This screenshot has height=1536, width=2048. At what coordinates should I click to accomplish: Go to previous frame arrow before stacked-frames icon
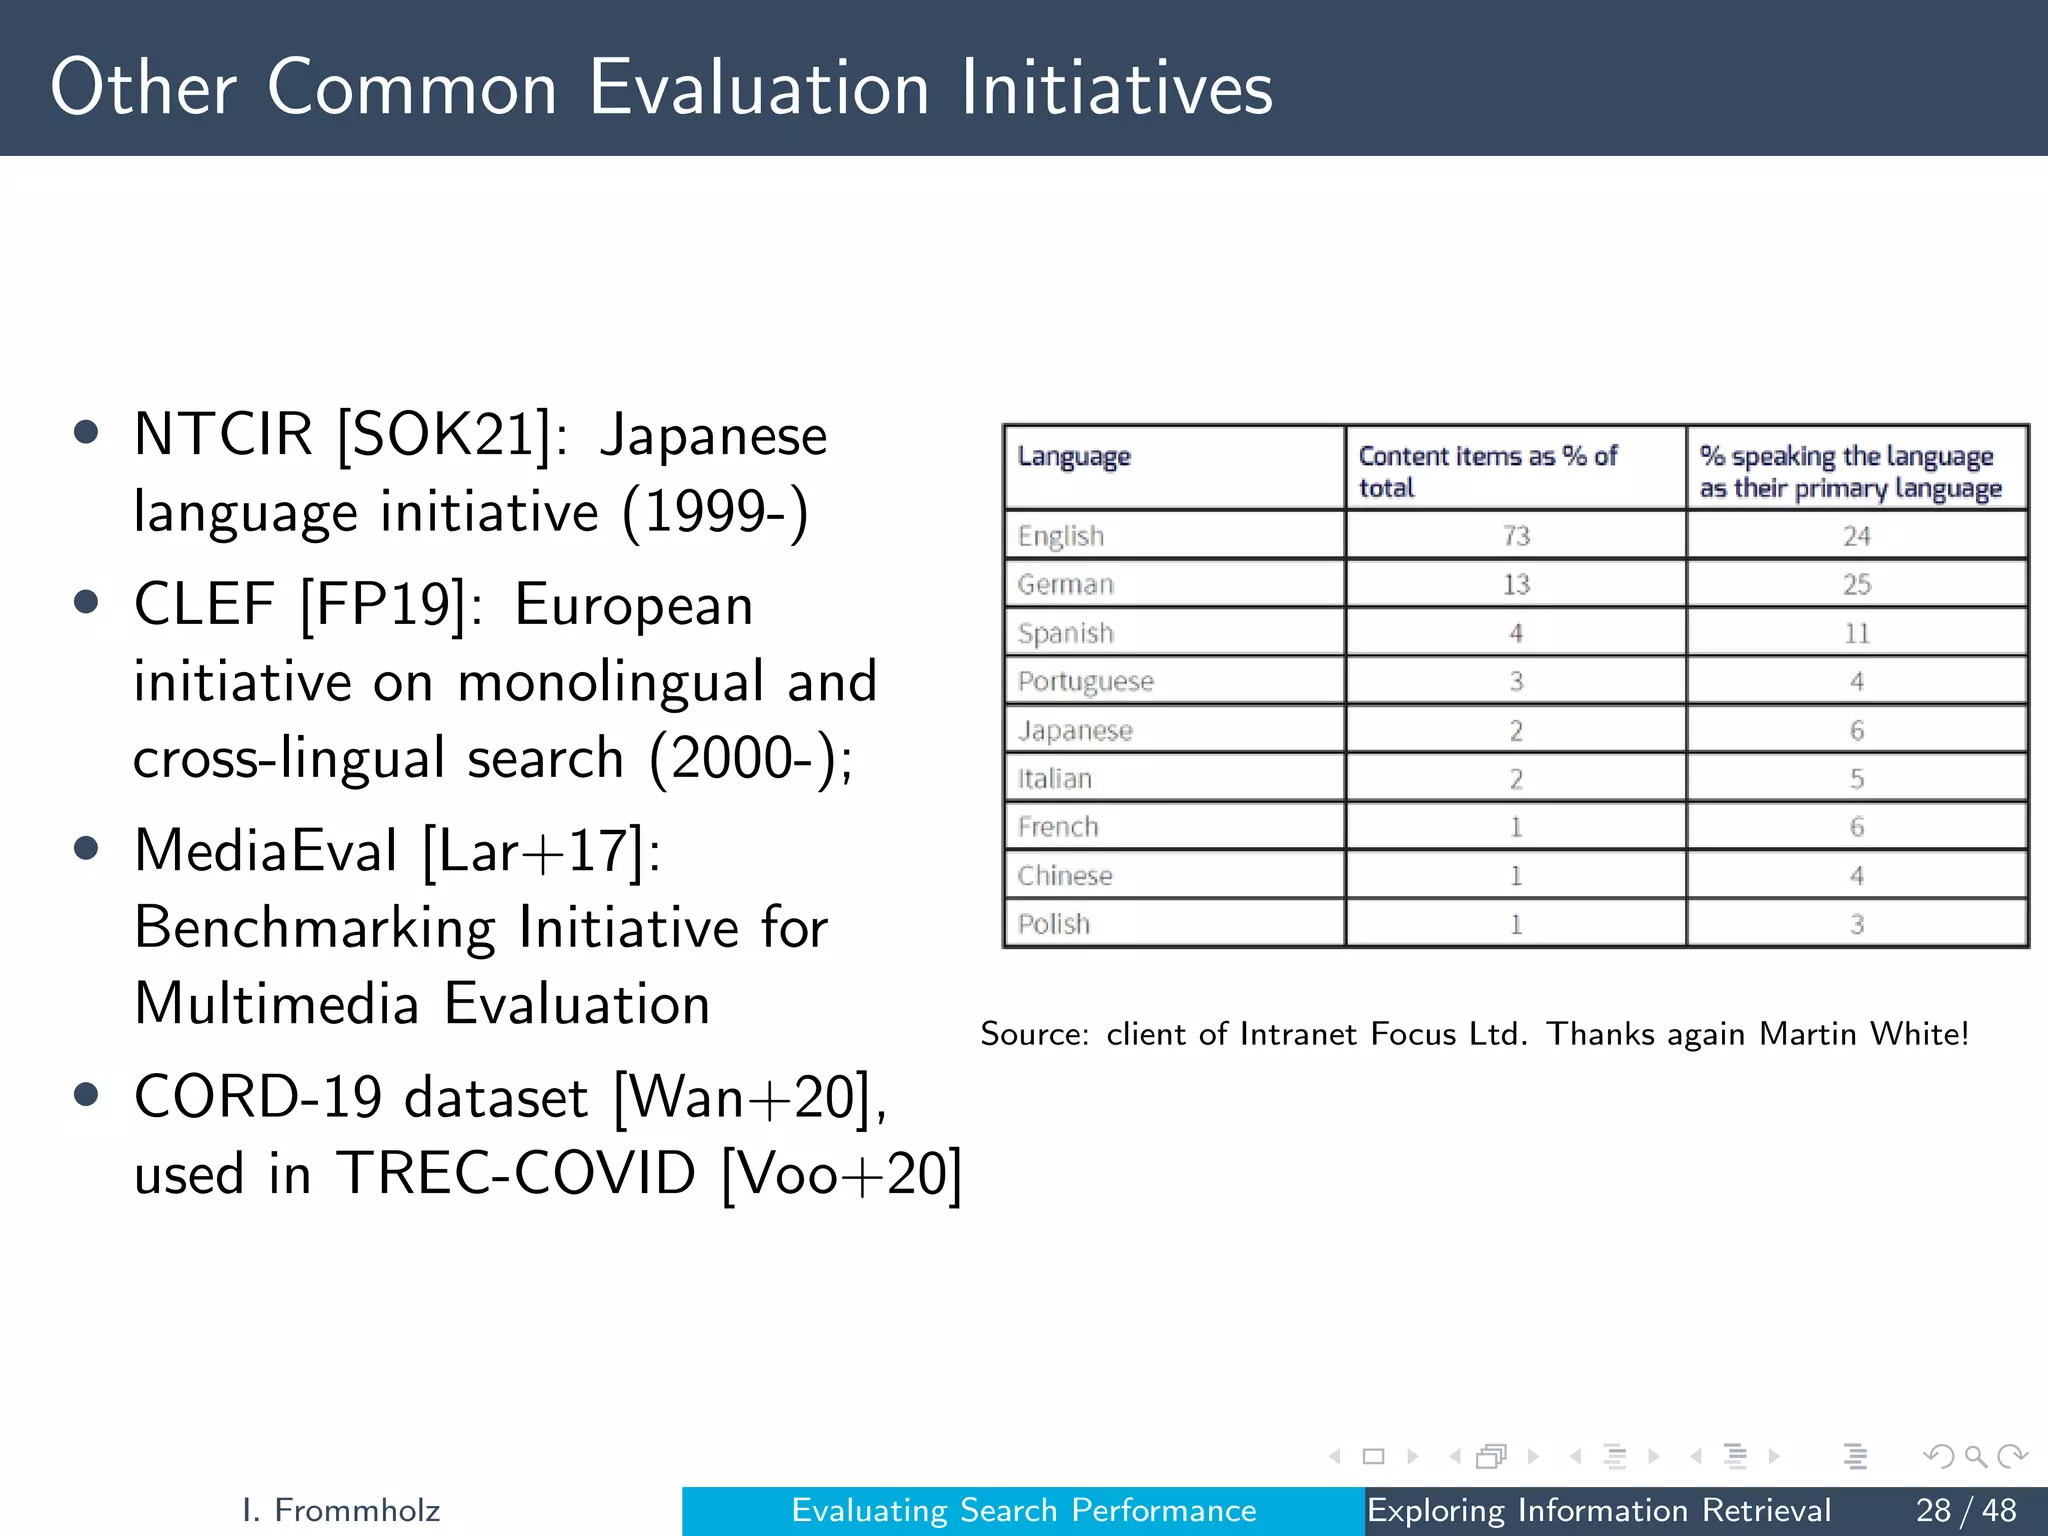tap(1455, 1456)
